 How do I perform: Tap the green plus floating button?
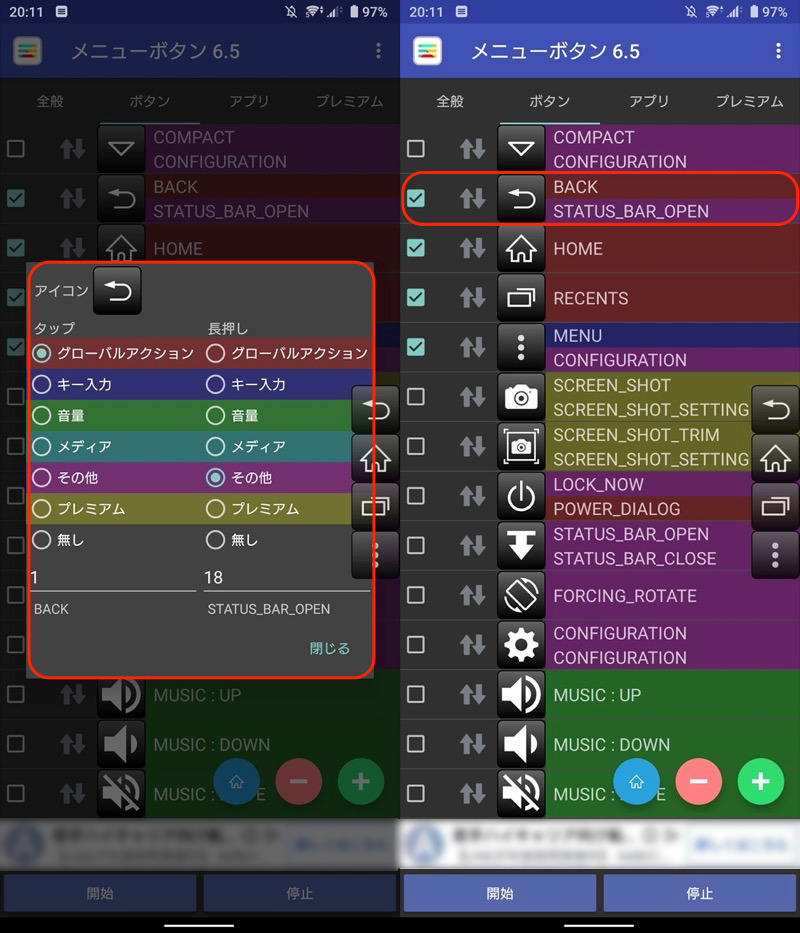click(761, 781)
